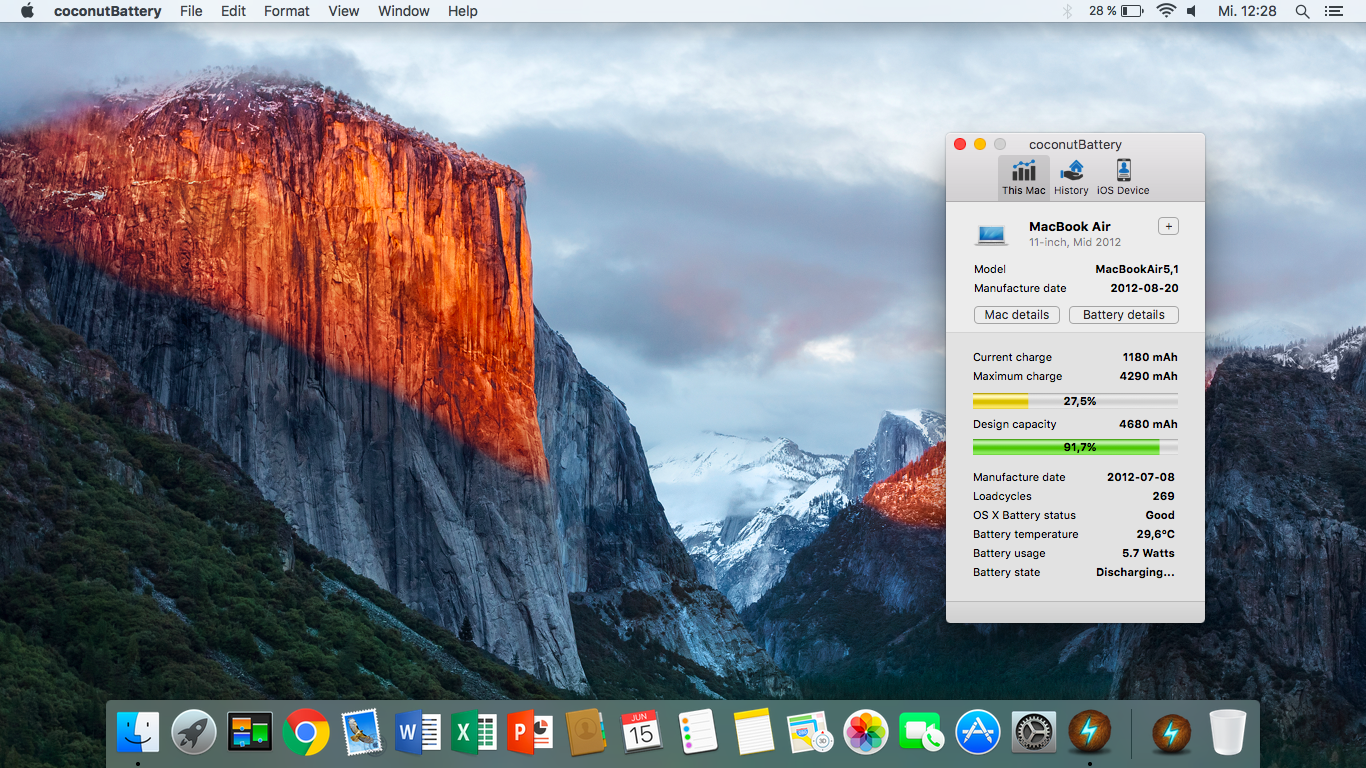The height and width of the screenshot is (768, 1366).
Task: Click running coconutBattery icon next to System Preferences
Action: tap(1090, 732)
